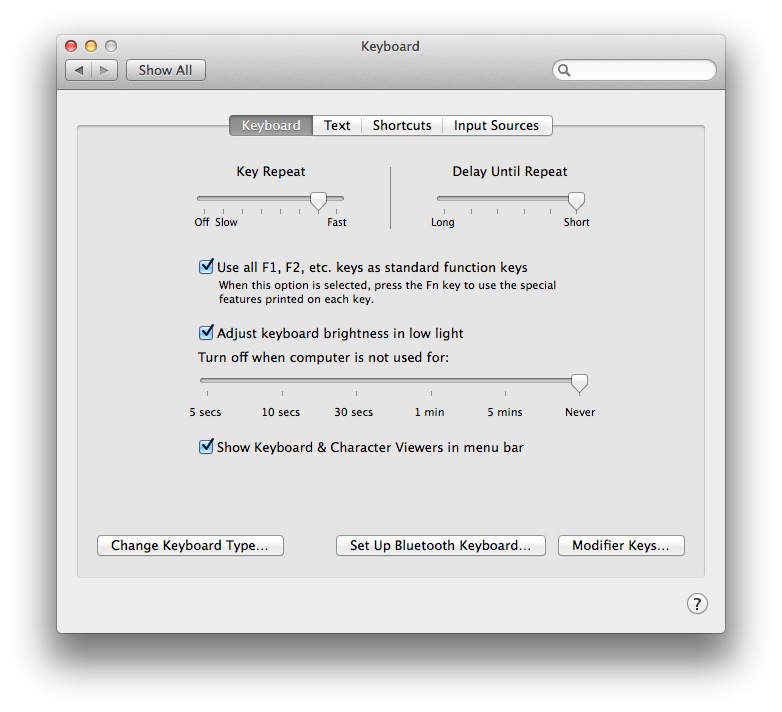Viewport: 782px width, 712px height.
Task: Click the Off label under Key Repeat
Action: point(201,222)
